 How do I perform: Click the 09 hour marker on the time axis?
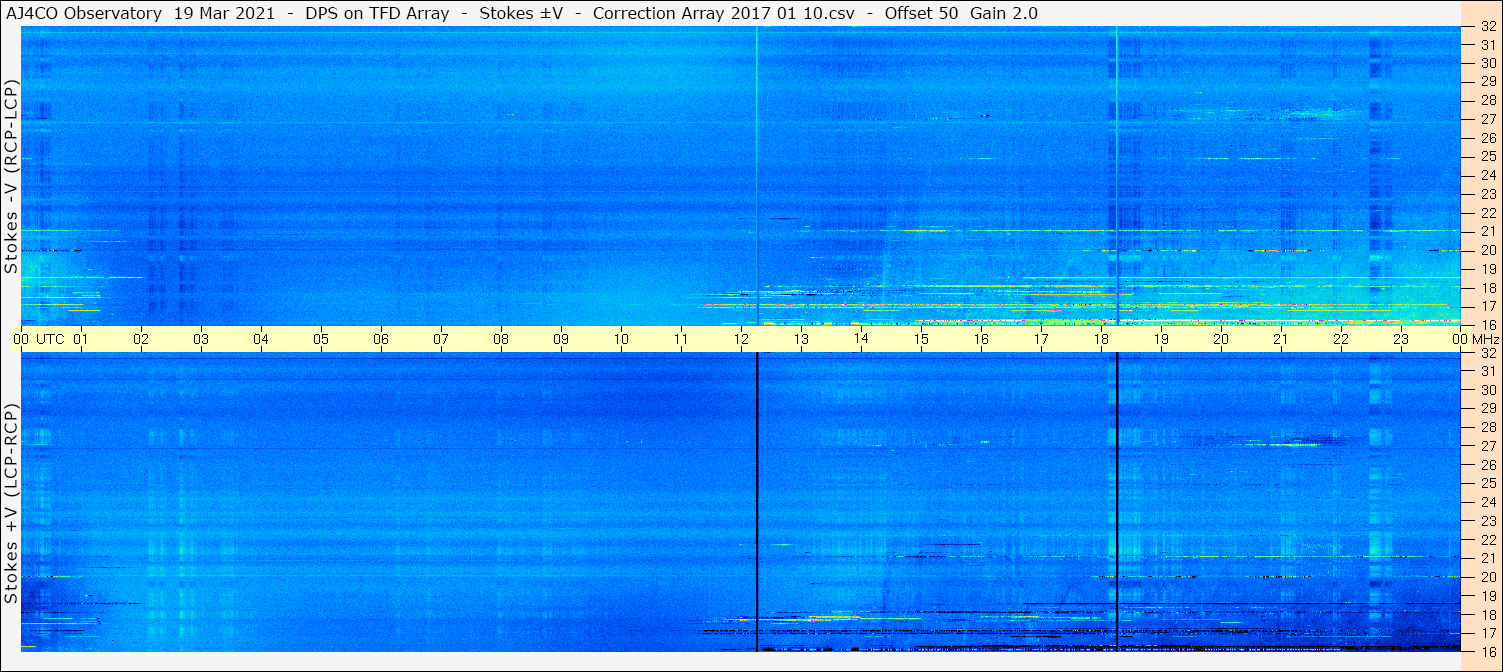(561, 340)
